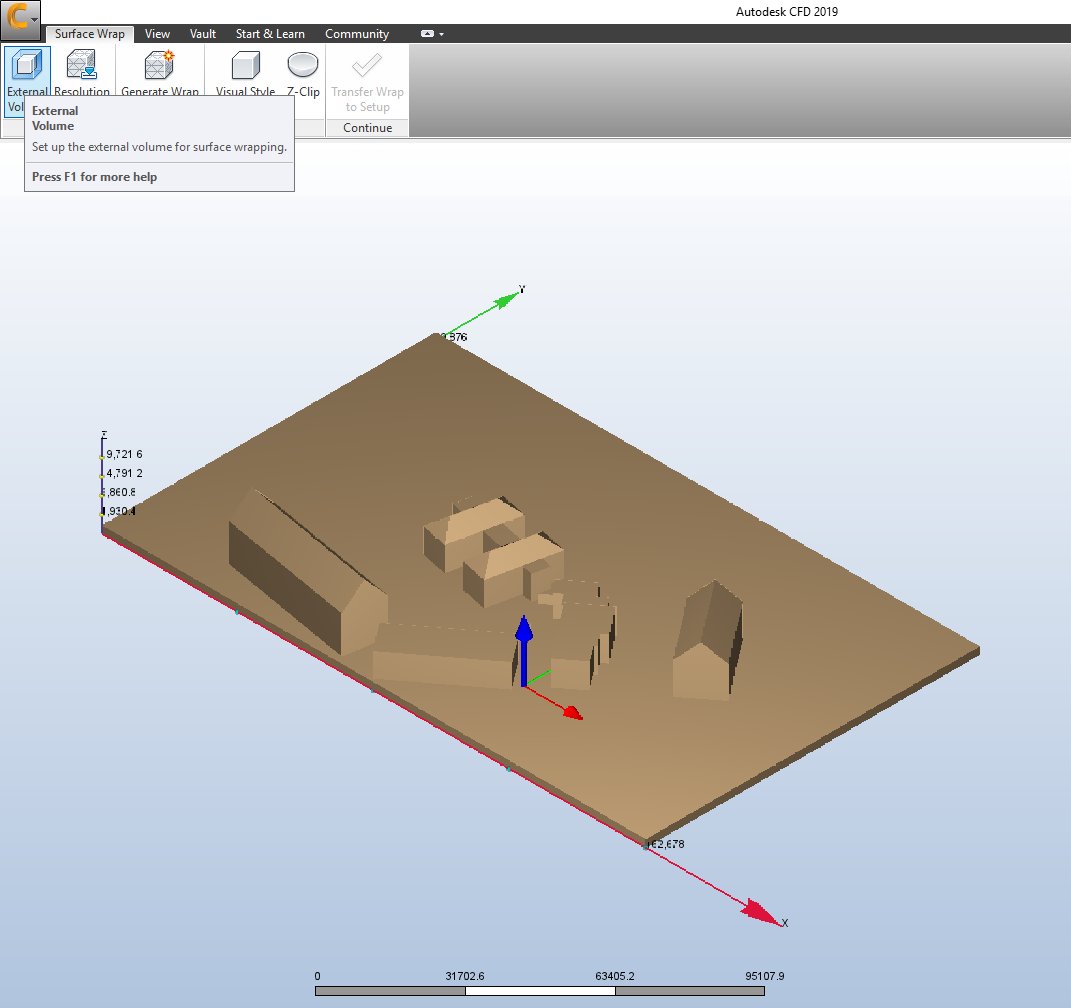Toggle the ribbon display state button
1071x1008 pixels.
click(x=427, y=34)
